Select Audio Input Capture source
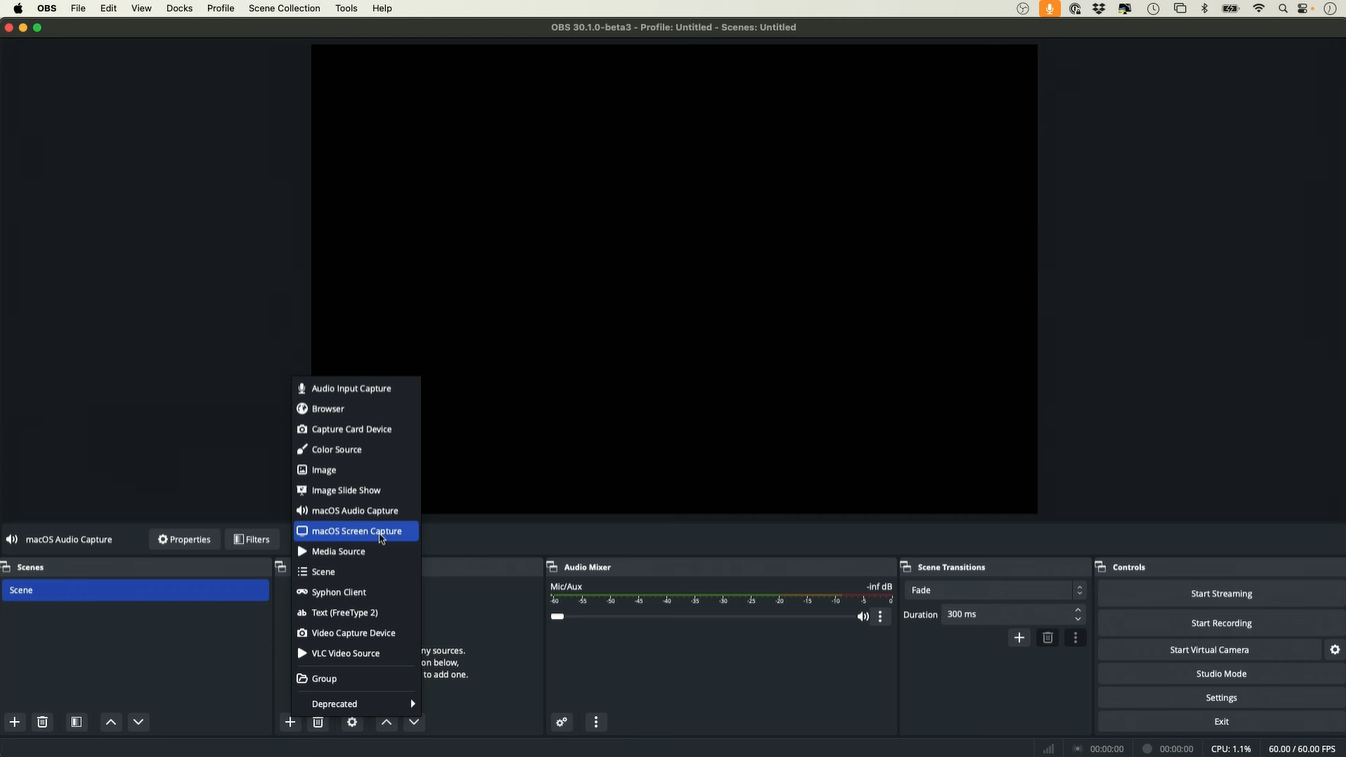 tap(356, 389)
